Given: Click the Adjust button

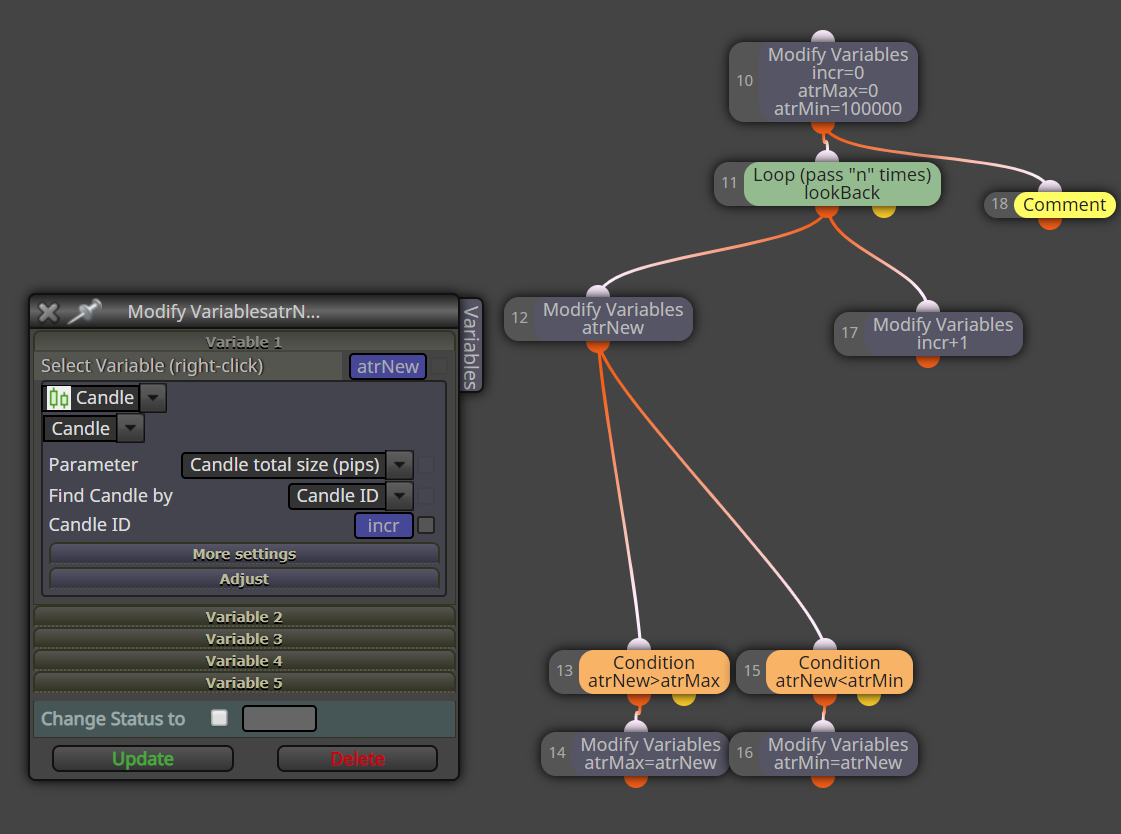Looking at the screenshot, I should [244, 579].
